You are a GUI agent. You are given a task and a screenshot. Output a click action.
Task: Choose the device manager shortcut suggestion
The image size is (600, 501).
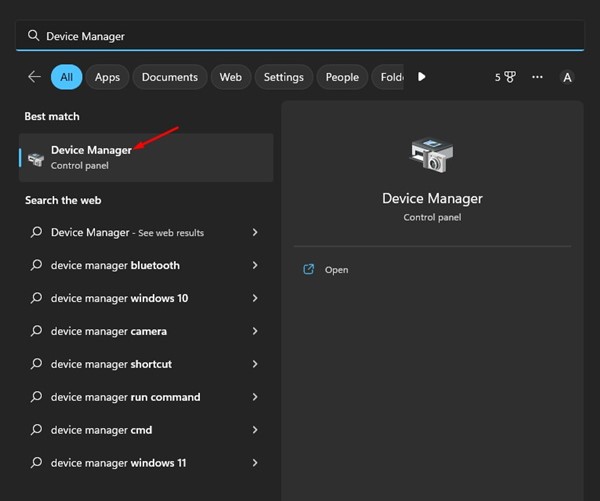pyautogui.click(x=111, y=364)
